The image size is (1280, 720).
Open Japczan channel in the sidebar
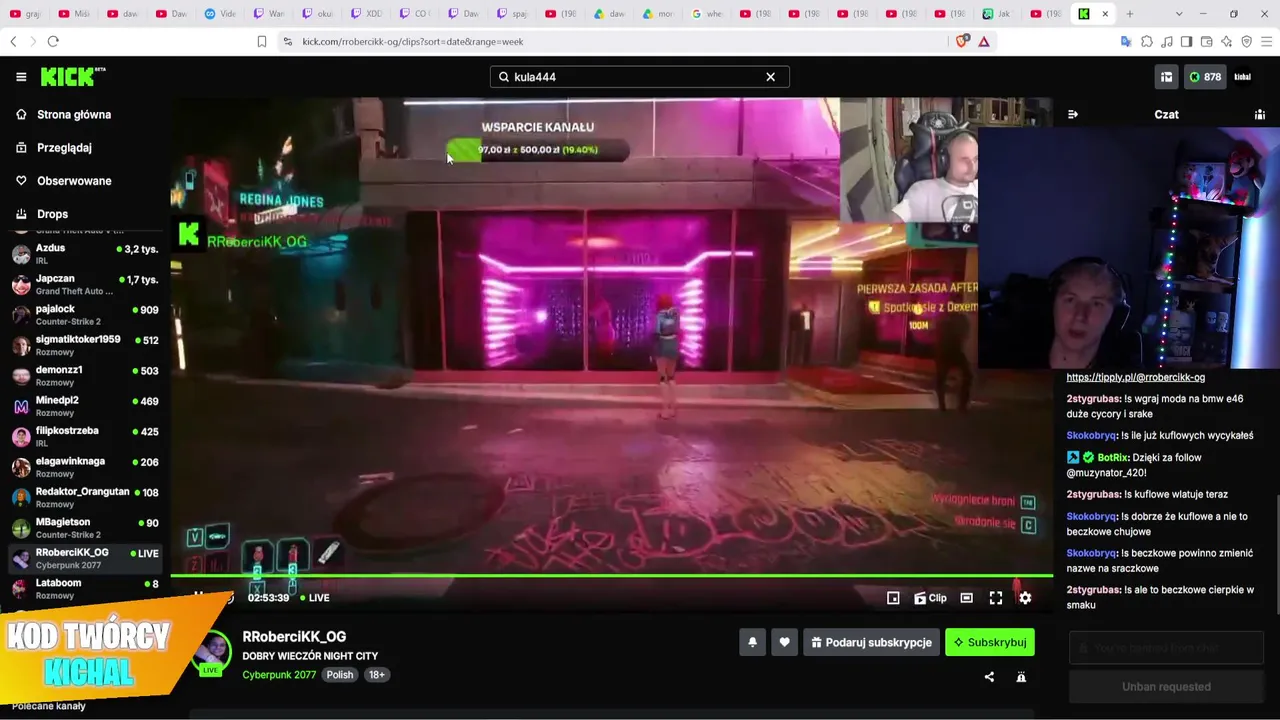click(x=85, y=285)
